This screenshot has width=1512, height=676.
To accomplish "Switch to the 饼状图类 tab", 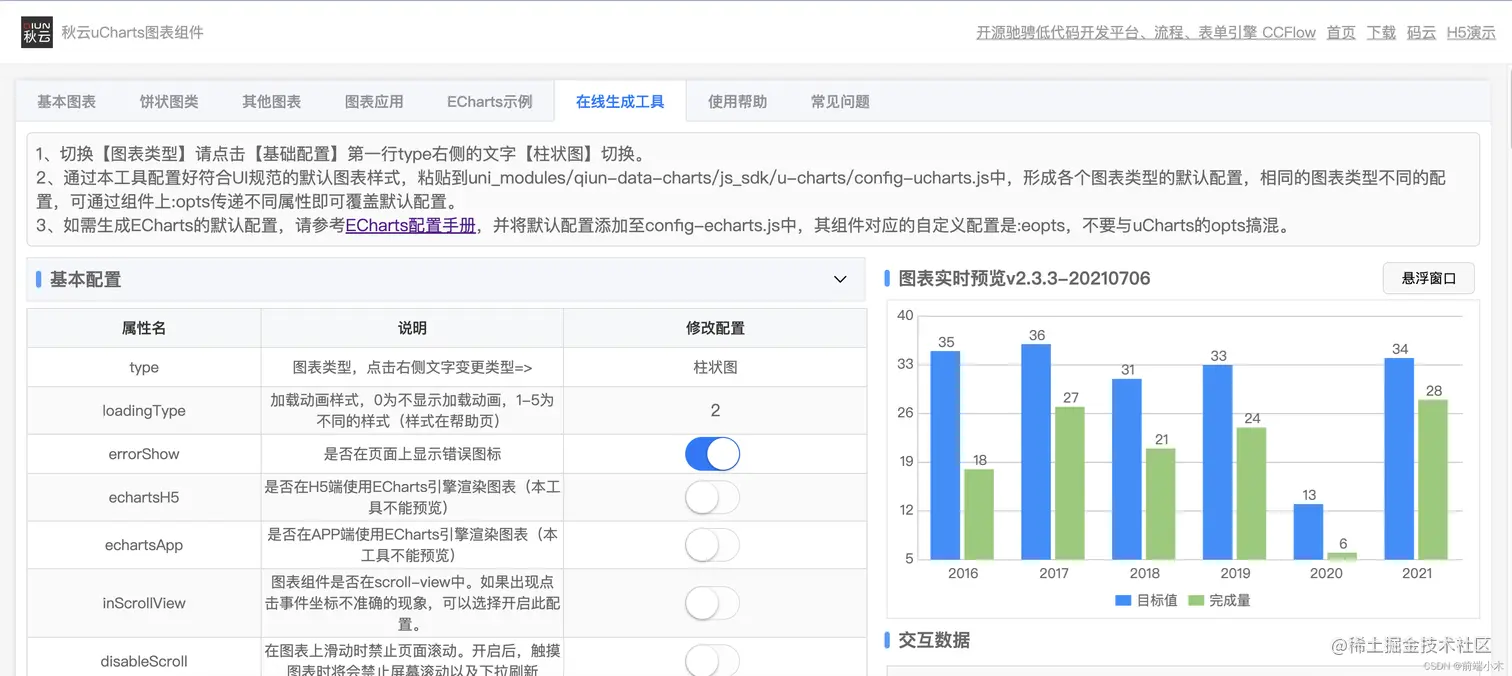I will coord(169,102).
